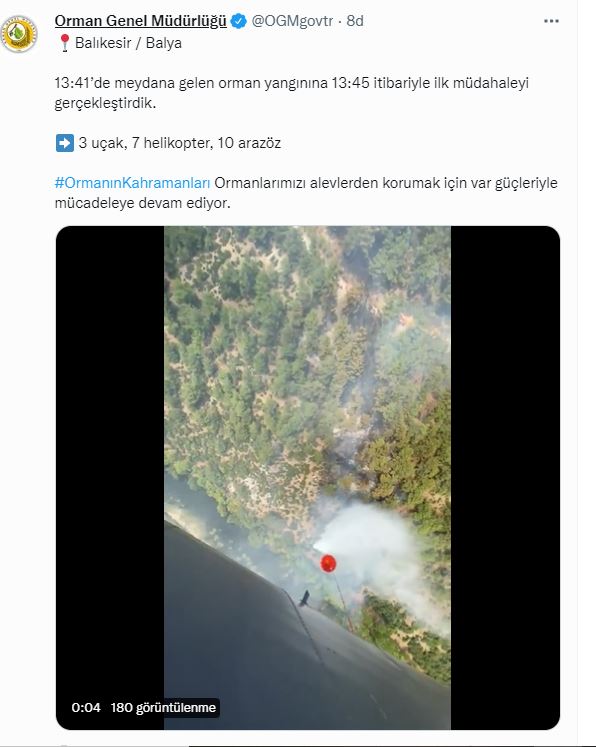Click the Balıkesir / Balya location text
This screenshot has width=596, height=747.
128,43
